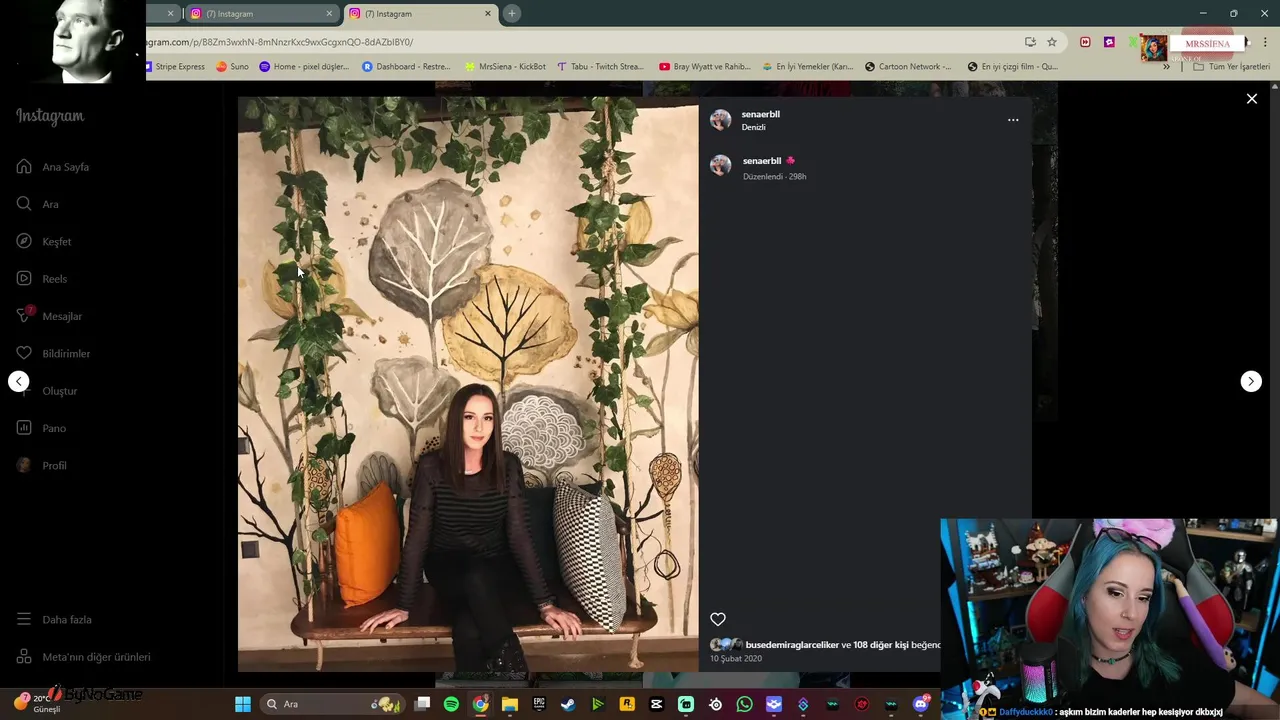Open Dashboard - Restre bookmark

(x=406, y=67)
